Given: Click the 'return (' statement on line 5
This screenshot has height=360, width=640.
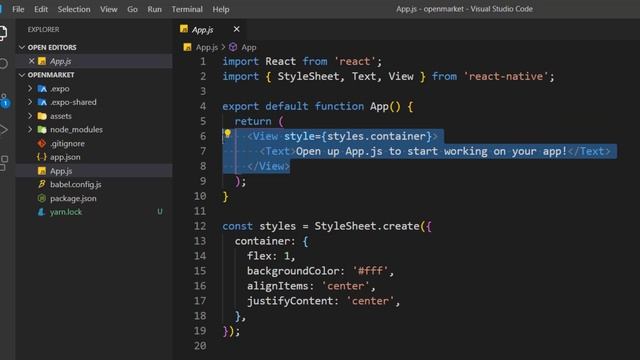Looking at the screenshot, I should coord(259,122).
